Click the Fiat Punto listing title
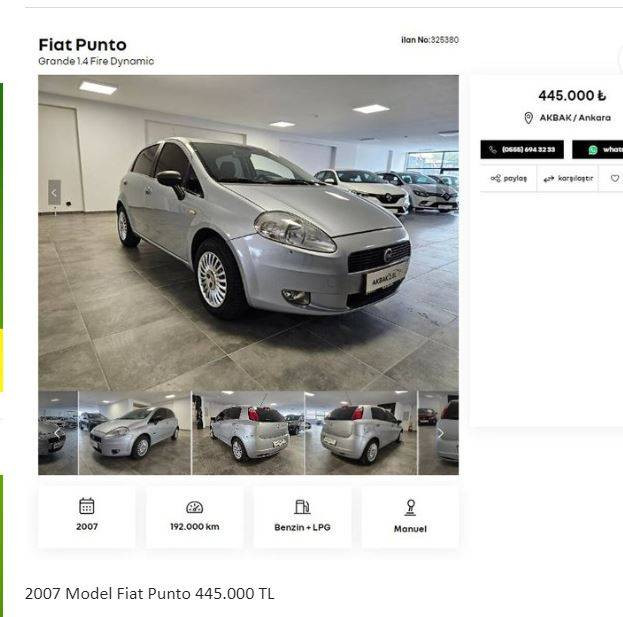This screenshot has width=623, height=617. click(x=83, y=45)
